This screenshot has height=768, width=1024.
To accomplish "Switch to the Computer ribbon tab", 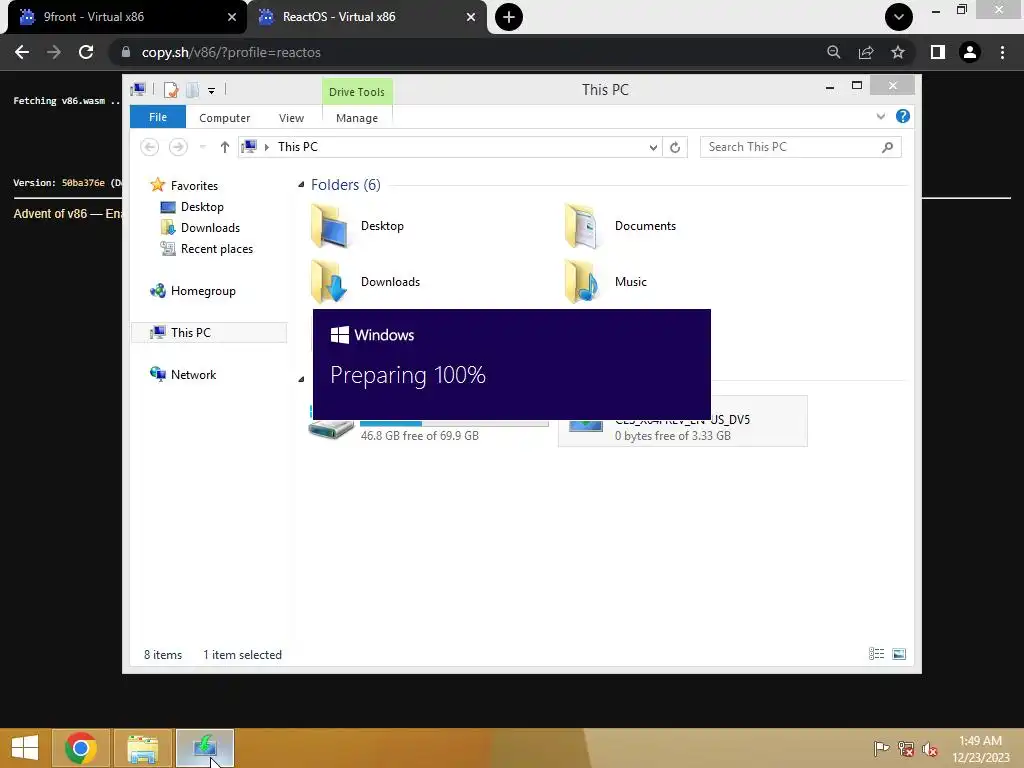I will [x=224, y=118].
